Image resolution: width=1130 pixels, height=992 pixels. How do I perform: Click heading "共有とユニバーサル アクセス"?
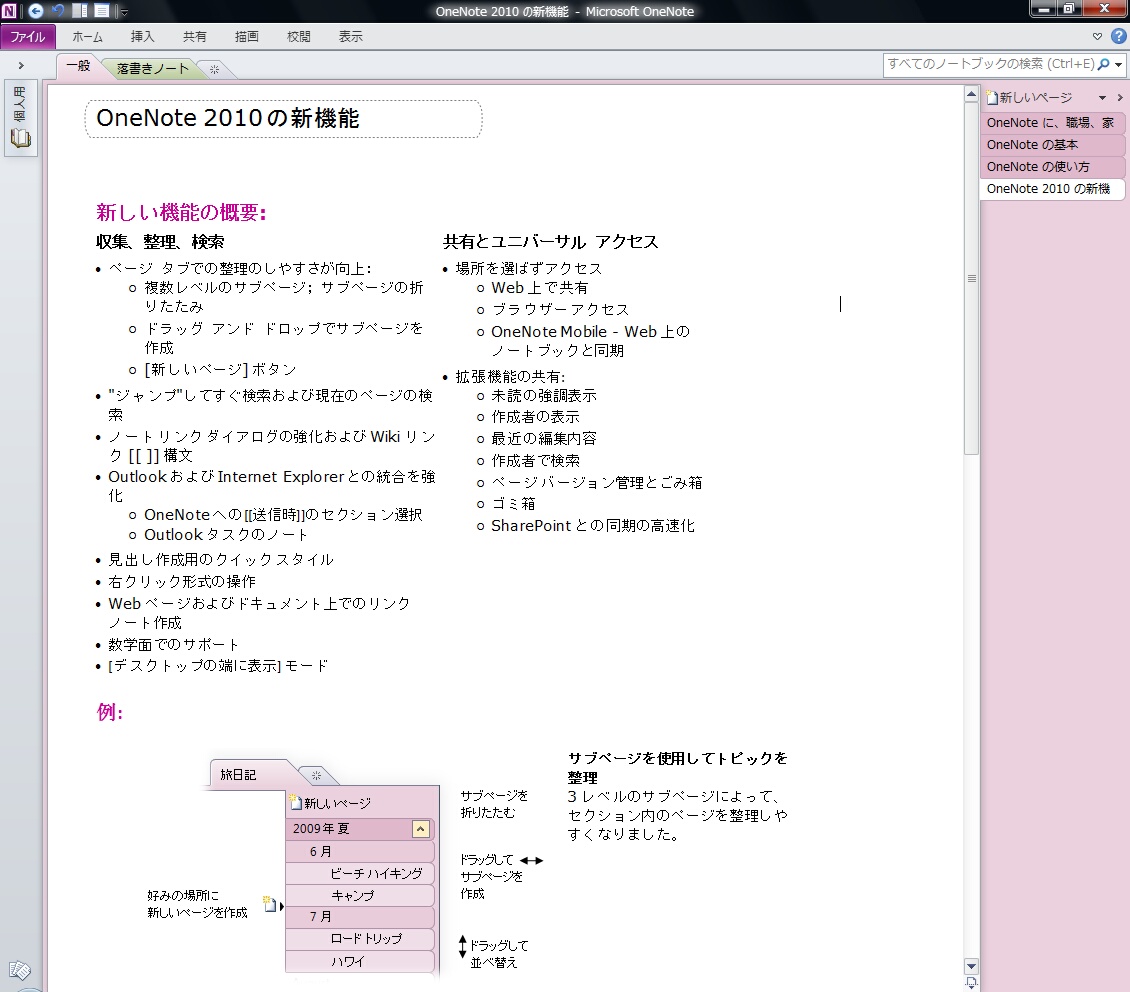click(551, 242)
